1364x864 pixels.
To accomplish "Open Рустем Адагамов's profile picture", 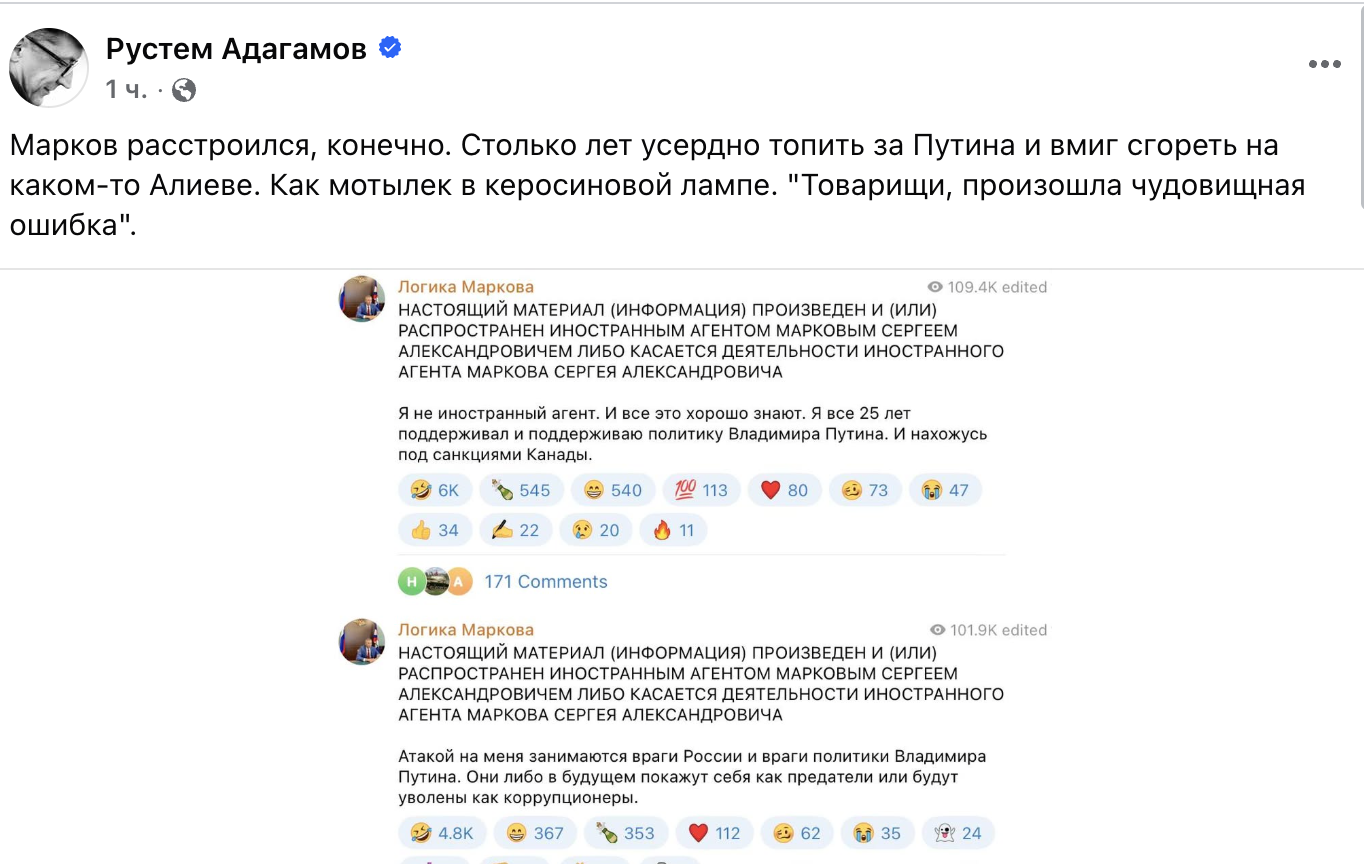I will 49,67.
